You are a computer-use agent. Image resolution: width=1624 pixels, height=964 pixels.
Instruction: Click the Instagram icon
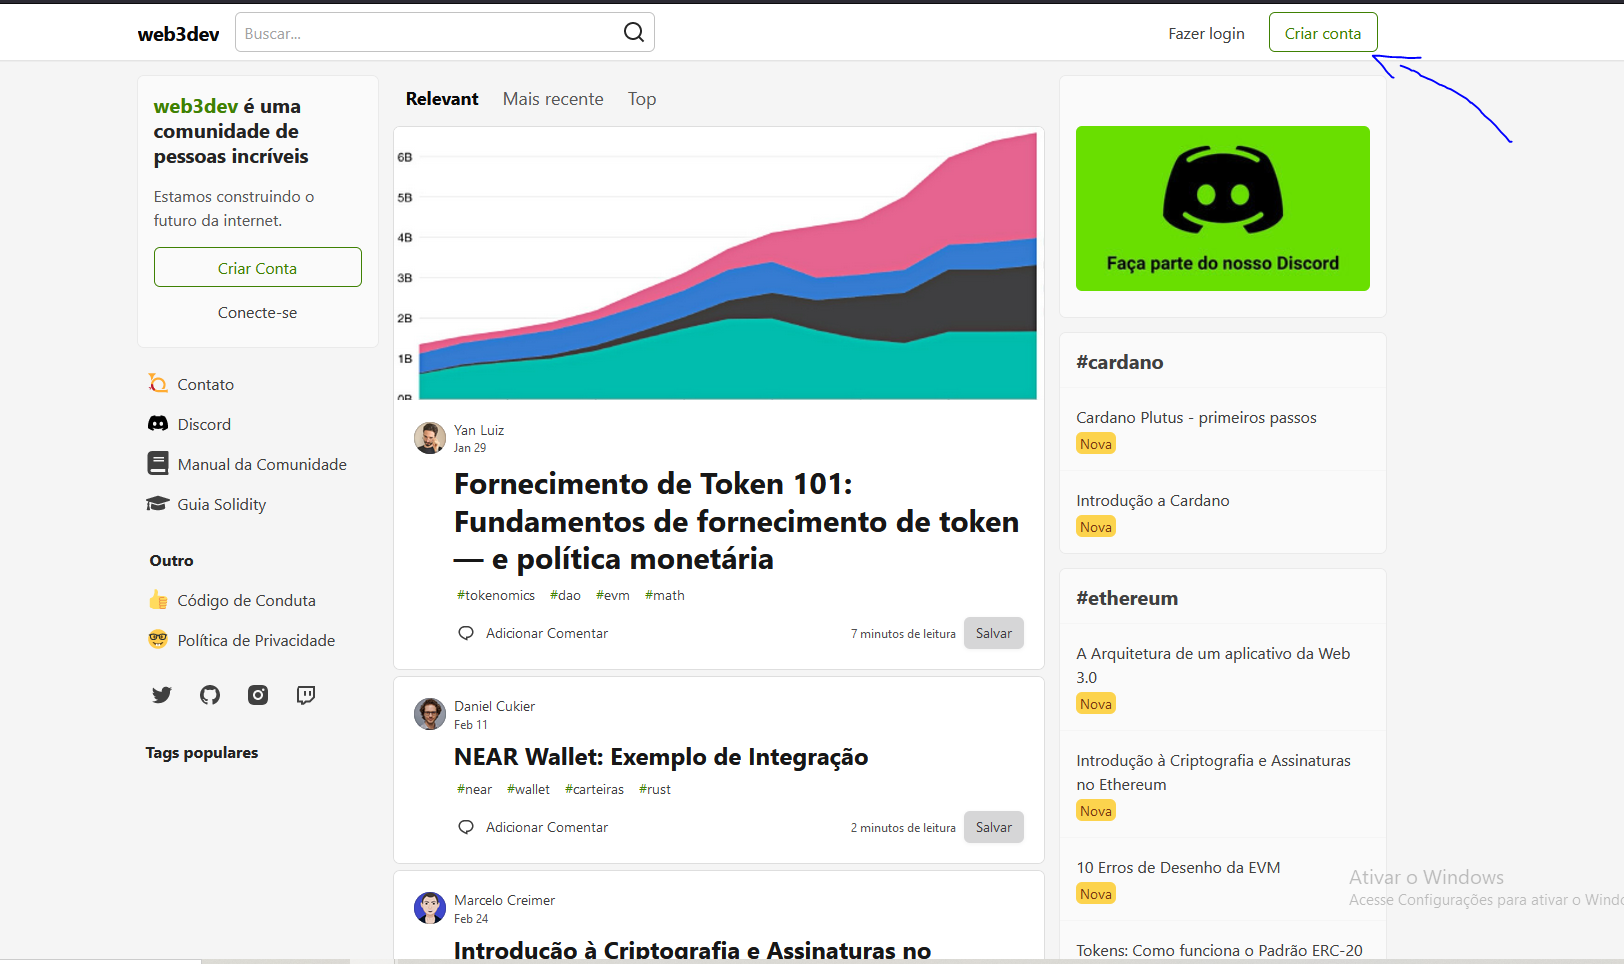[x=257, y=695]
